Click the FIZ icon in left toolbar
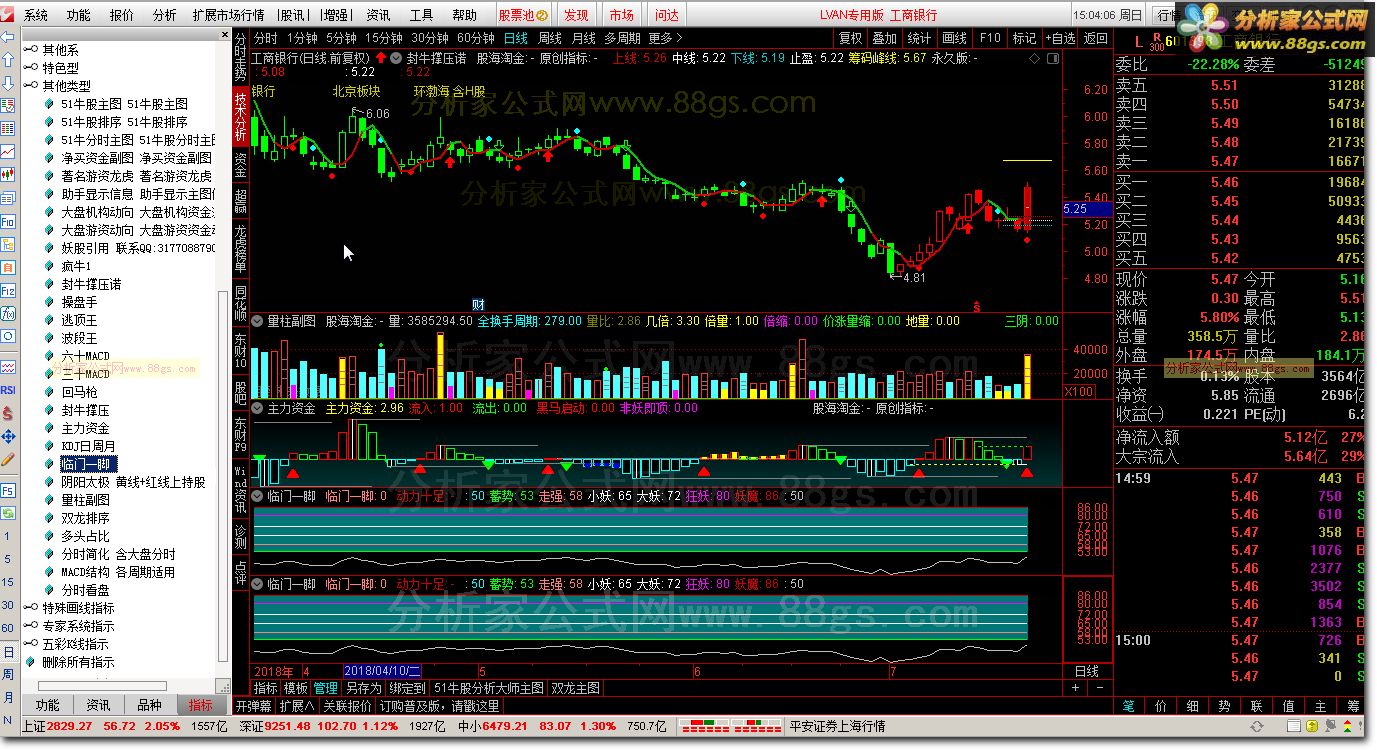Viewport: 1377px width, 750px height. tap(8, 288)
